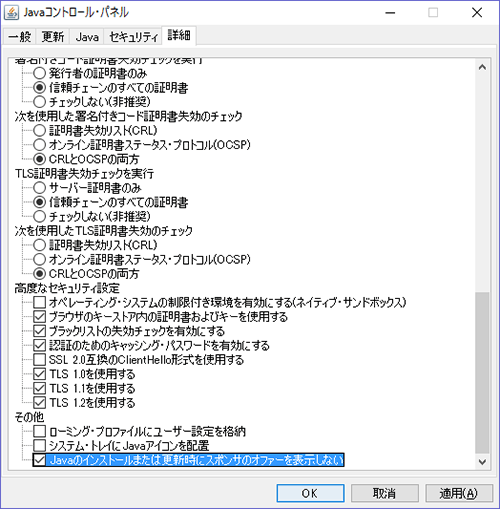Check システム・トレイにJavaアイコンを配置
The height and width of the screenshot is (509, 500).
click(x=39, y=446)
